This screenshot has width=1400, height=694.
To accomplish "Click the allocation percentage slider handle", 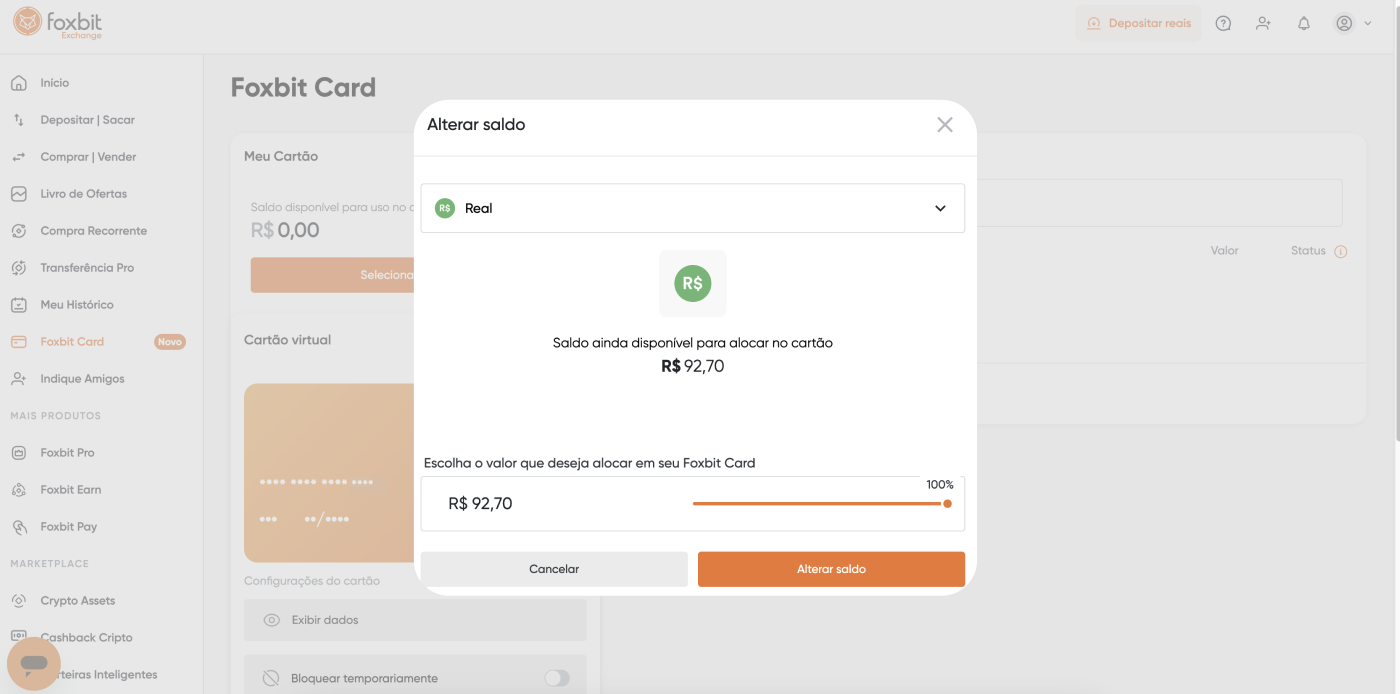I will point(947,503).
